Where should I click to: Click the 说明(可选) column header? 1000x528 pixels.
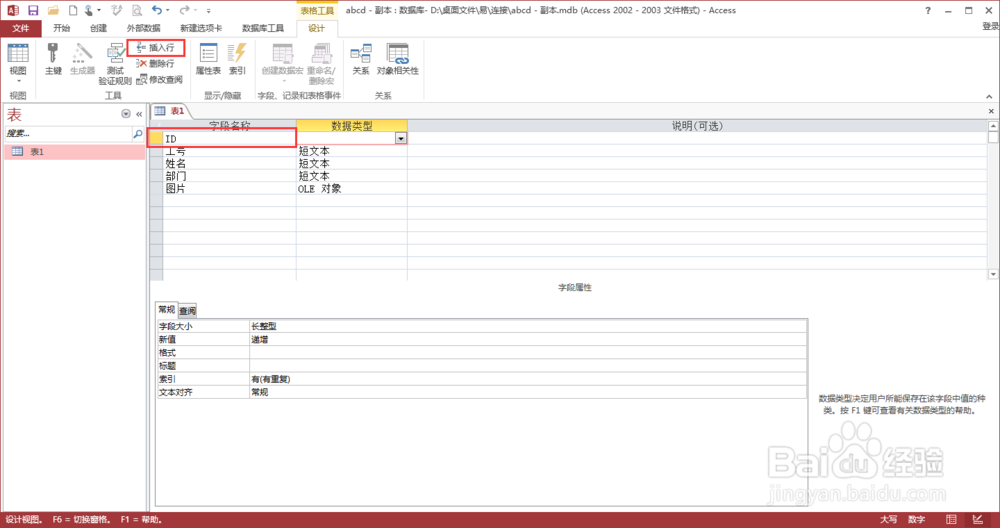(x=698, y=126)
